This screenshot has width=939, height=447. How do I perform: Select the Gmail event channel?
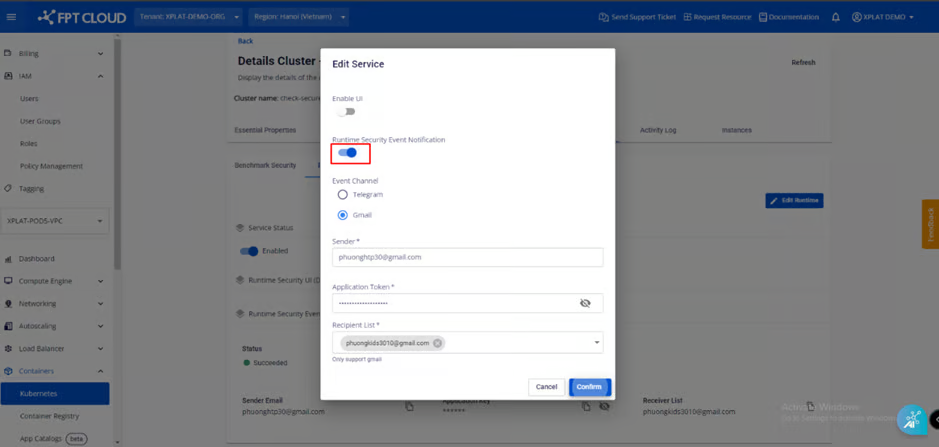point(343,215)
